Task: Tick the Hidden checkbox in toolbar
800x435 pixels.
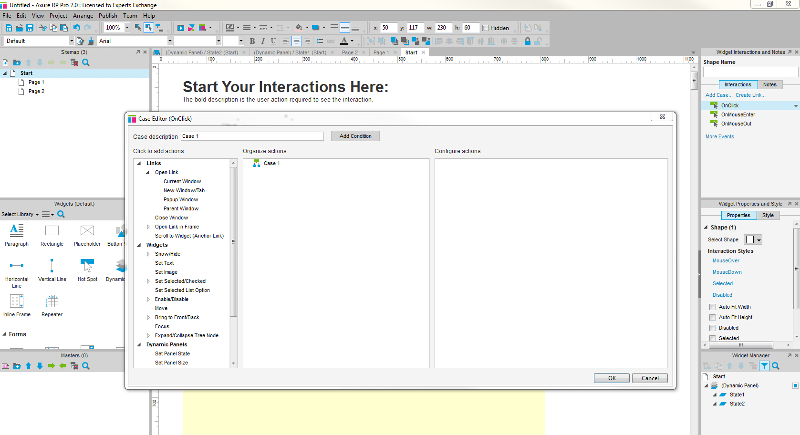Action: point(485,28)
